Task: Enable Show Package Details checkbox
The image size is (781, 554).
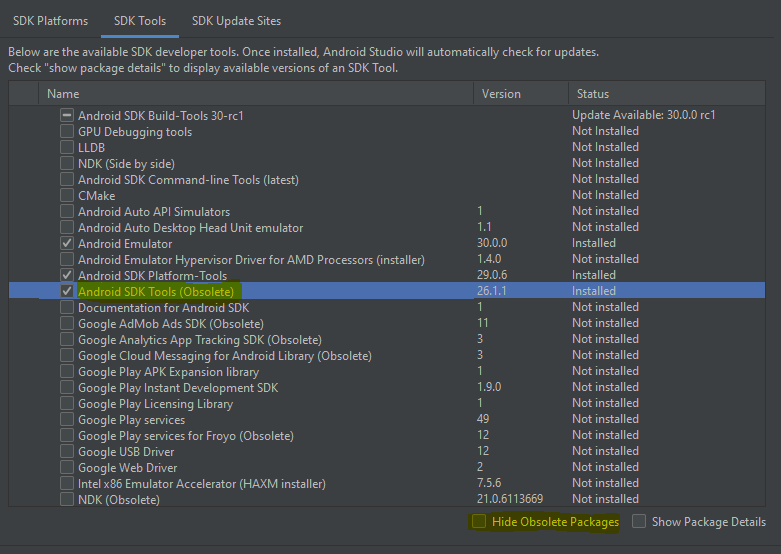Action: click(639, 522)
